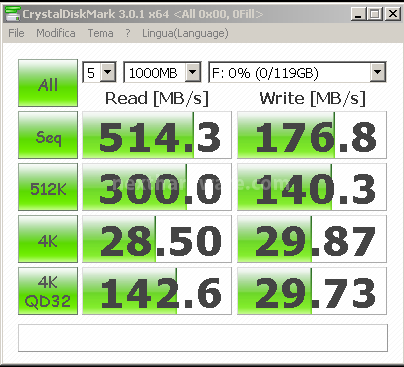Open the Modifica menu
The width and height of the screenshot is (404, 367).
coord(56,33)
